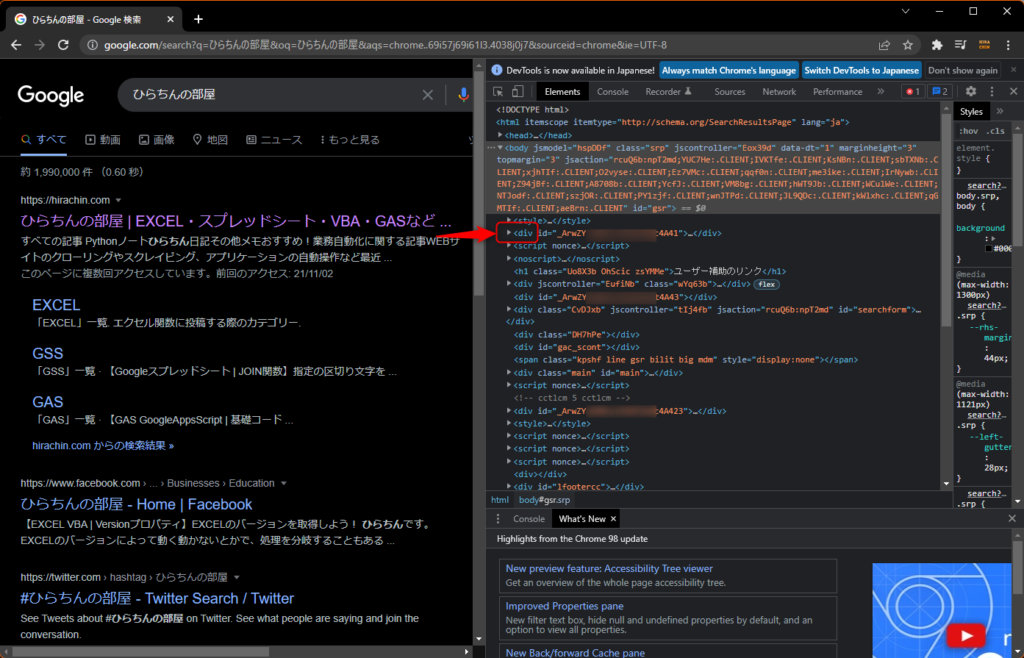The width and height of the screenshot is (1024, 658).
Task: Click the Switch DevTools to Japanese button
Action: [862, 70]
